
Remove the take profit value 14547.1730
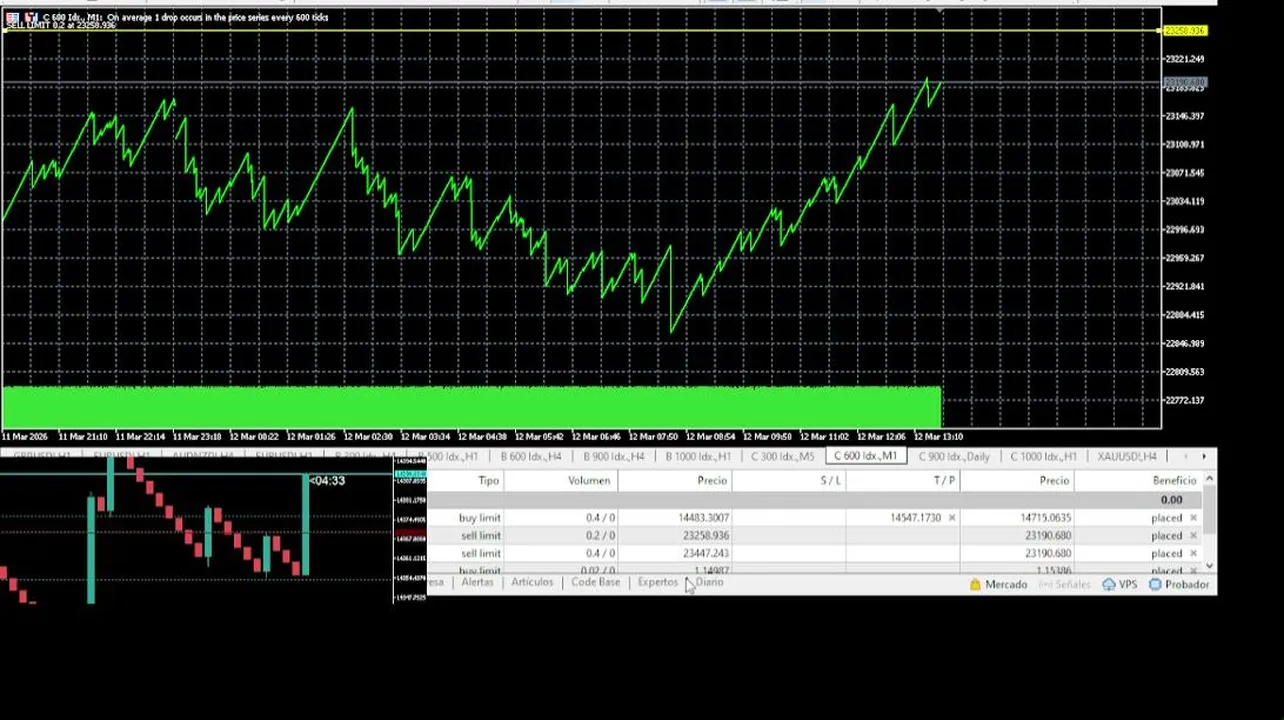pyautogui.click(x=951, y=518)
